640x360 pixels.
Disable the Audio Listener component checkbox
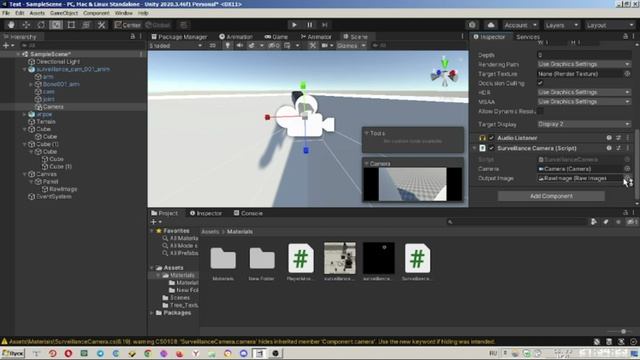click(x=491, y=138)
